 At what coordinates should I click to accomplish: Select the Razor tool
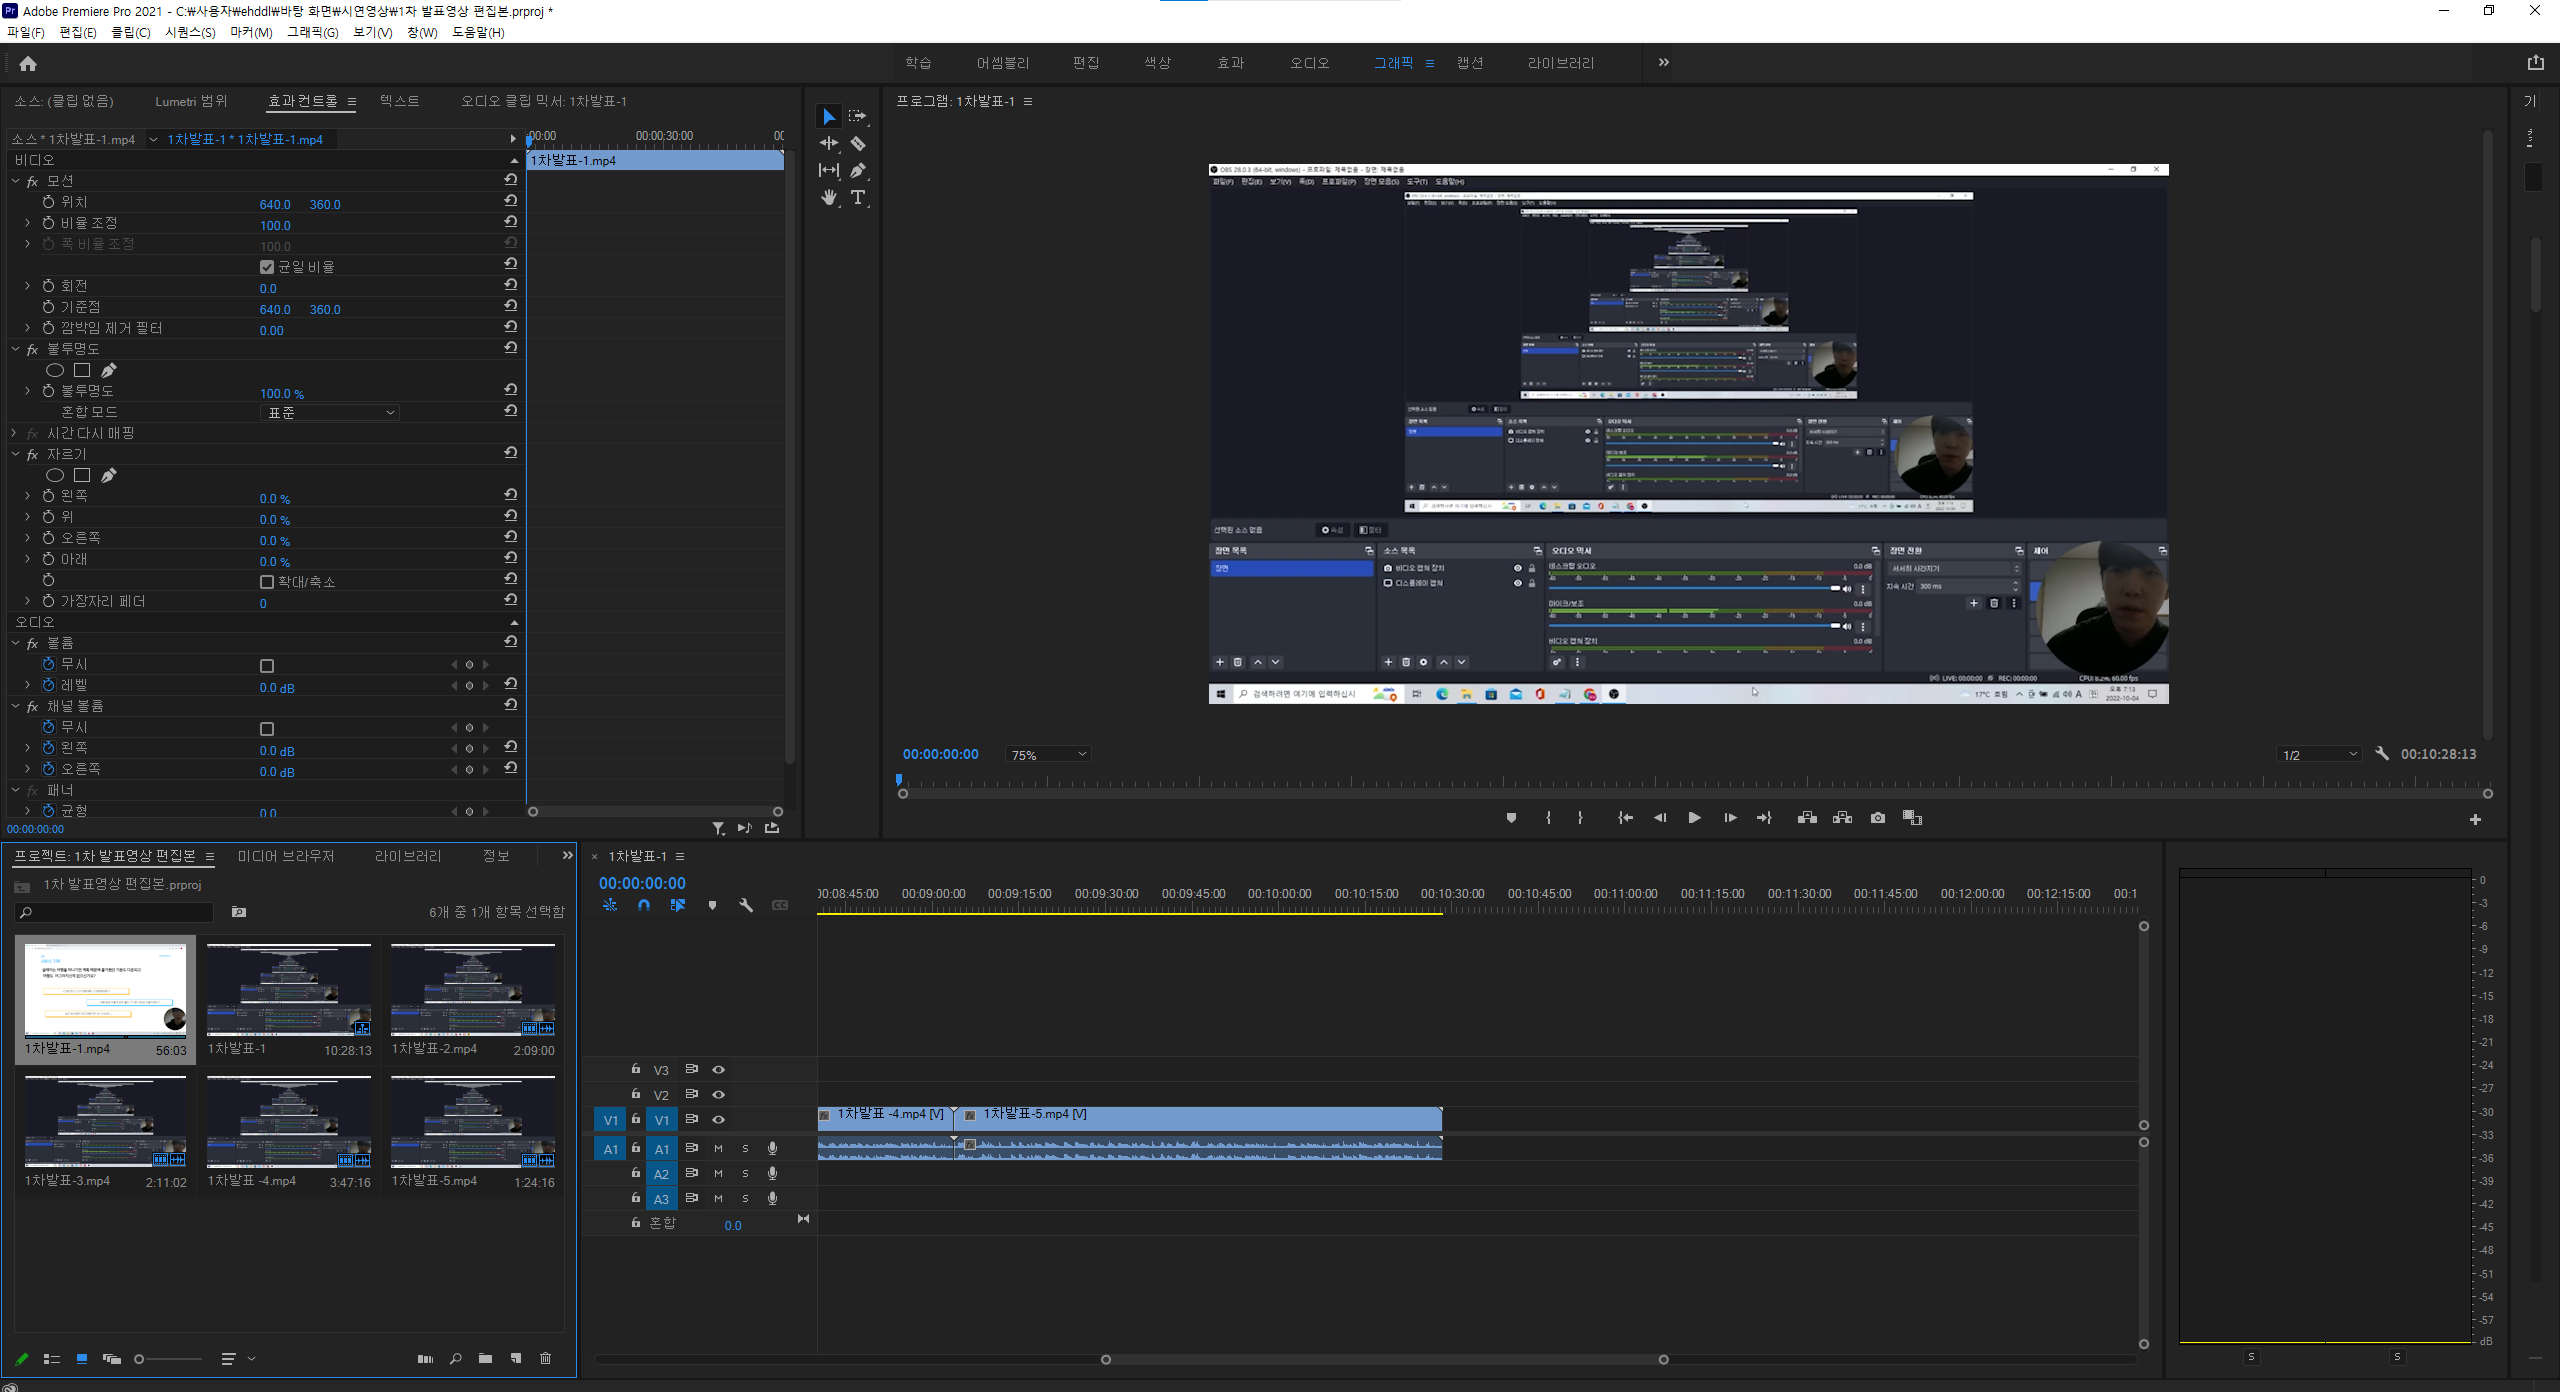858,144
